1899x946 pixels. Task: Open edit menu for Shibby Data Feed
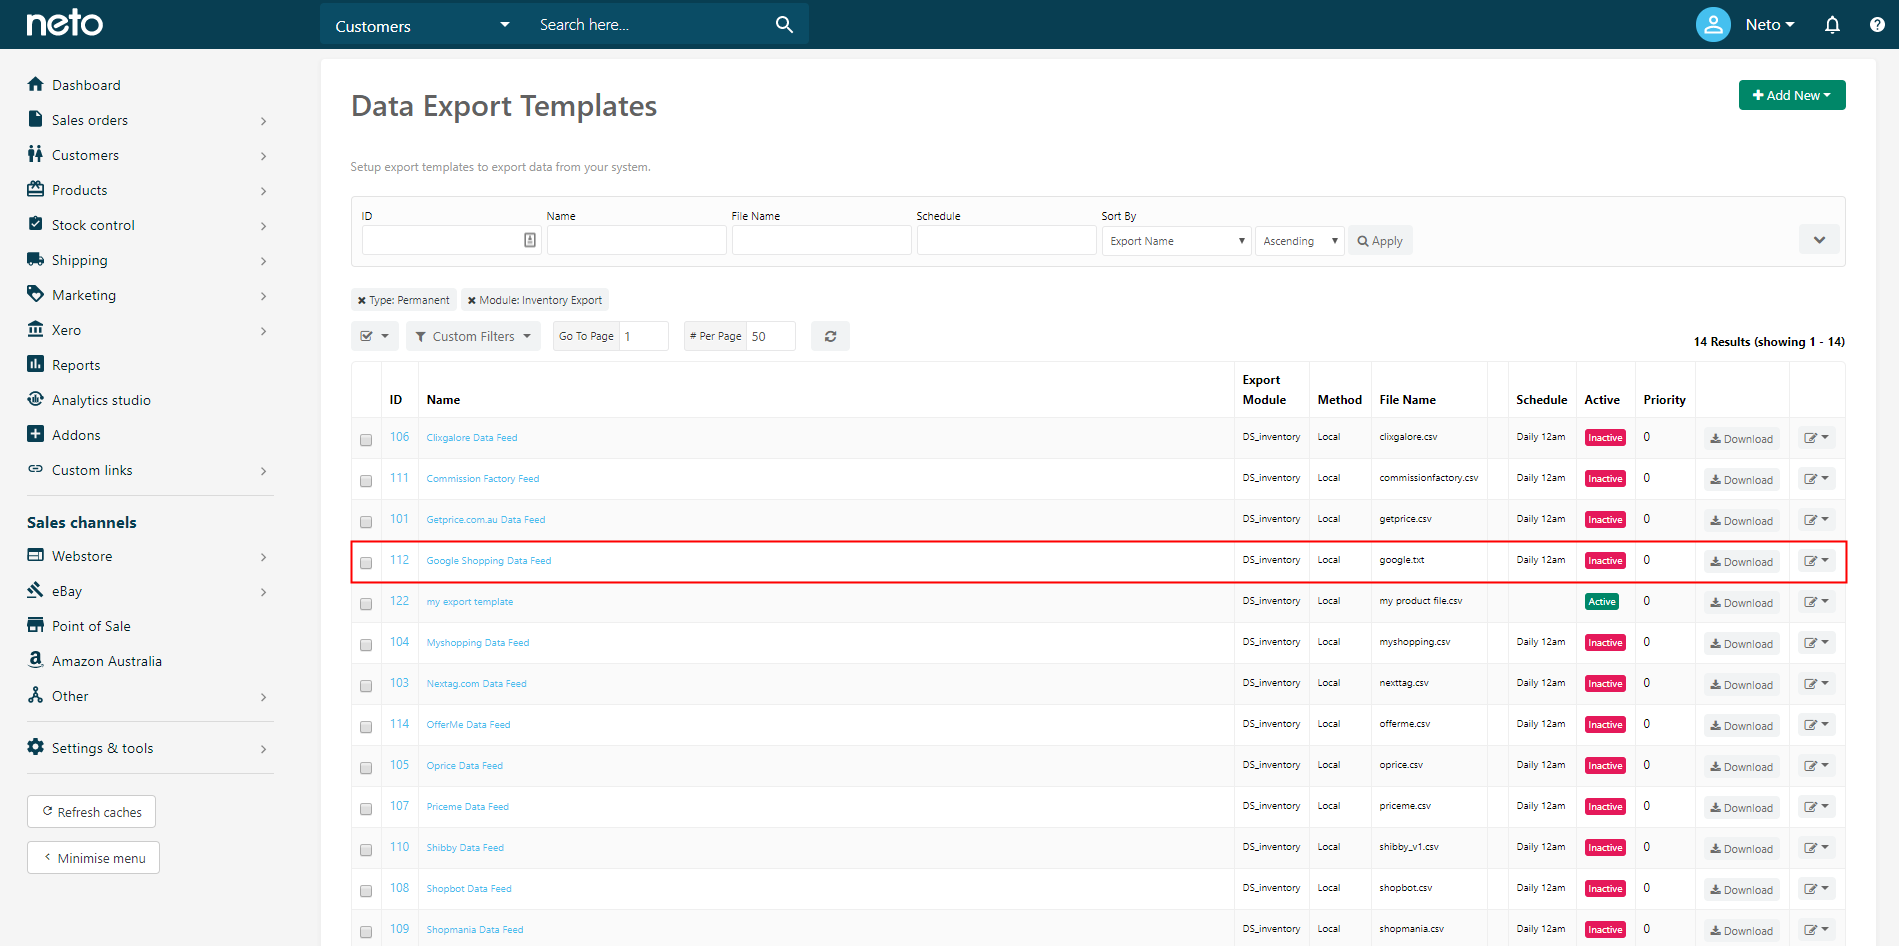point(1816,848)
